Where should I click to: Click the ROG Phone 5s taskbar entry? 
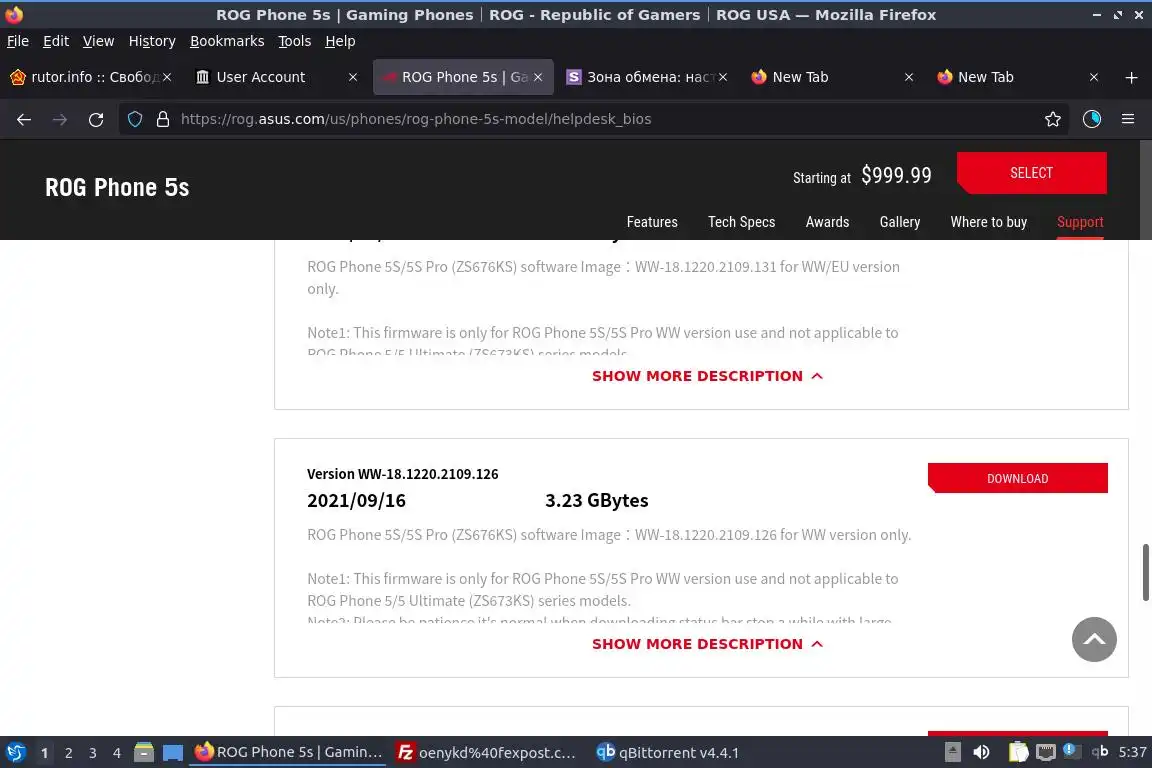pyautogui.click(x=288, y=753)
